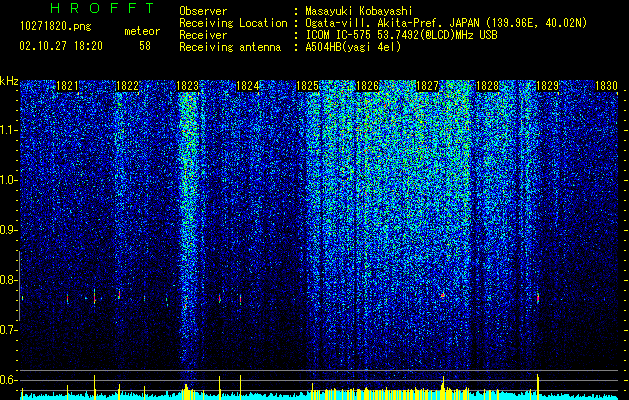This screenshot has height=400, width=629.
Task: Click the date stamp 02.10.27 18:20
Action: coord(61,46)
